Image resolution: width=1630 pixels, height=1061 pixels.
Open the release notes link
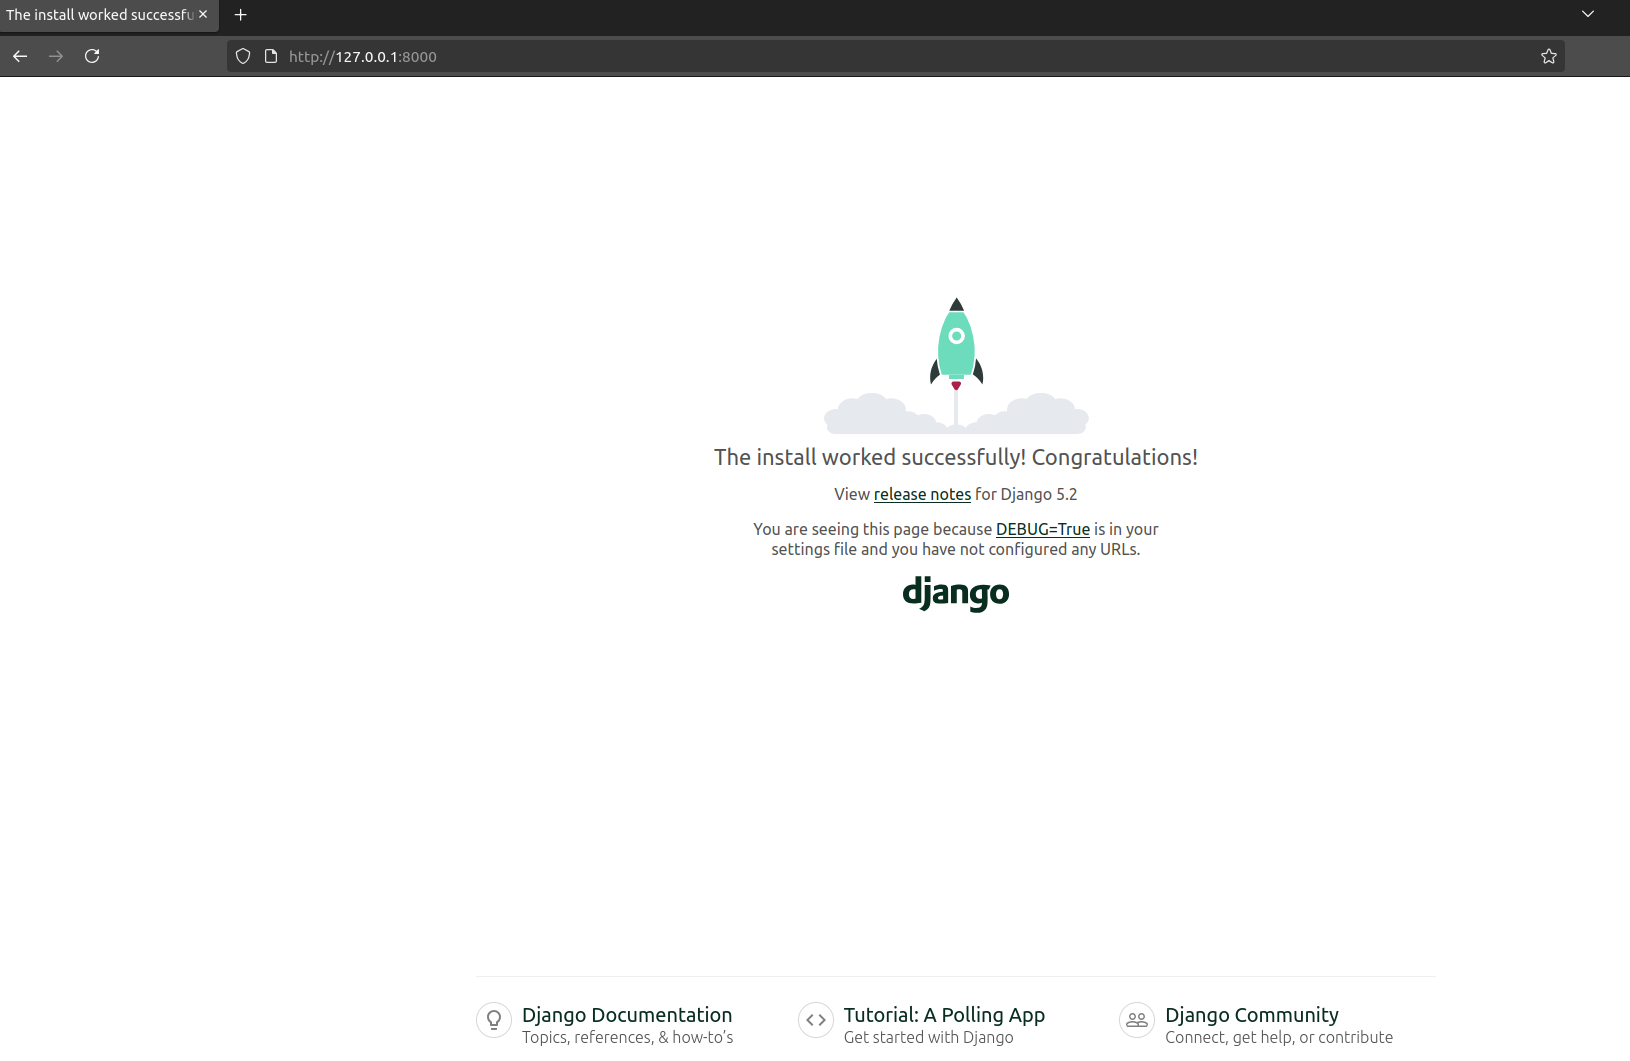[x=922, y=494]
